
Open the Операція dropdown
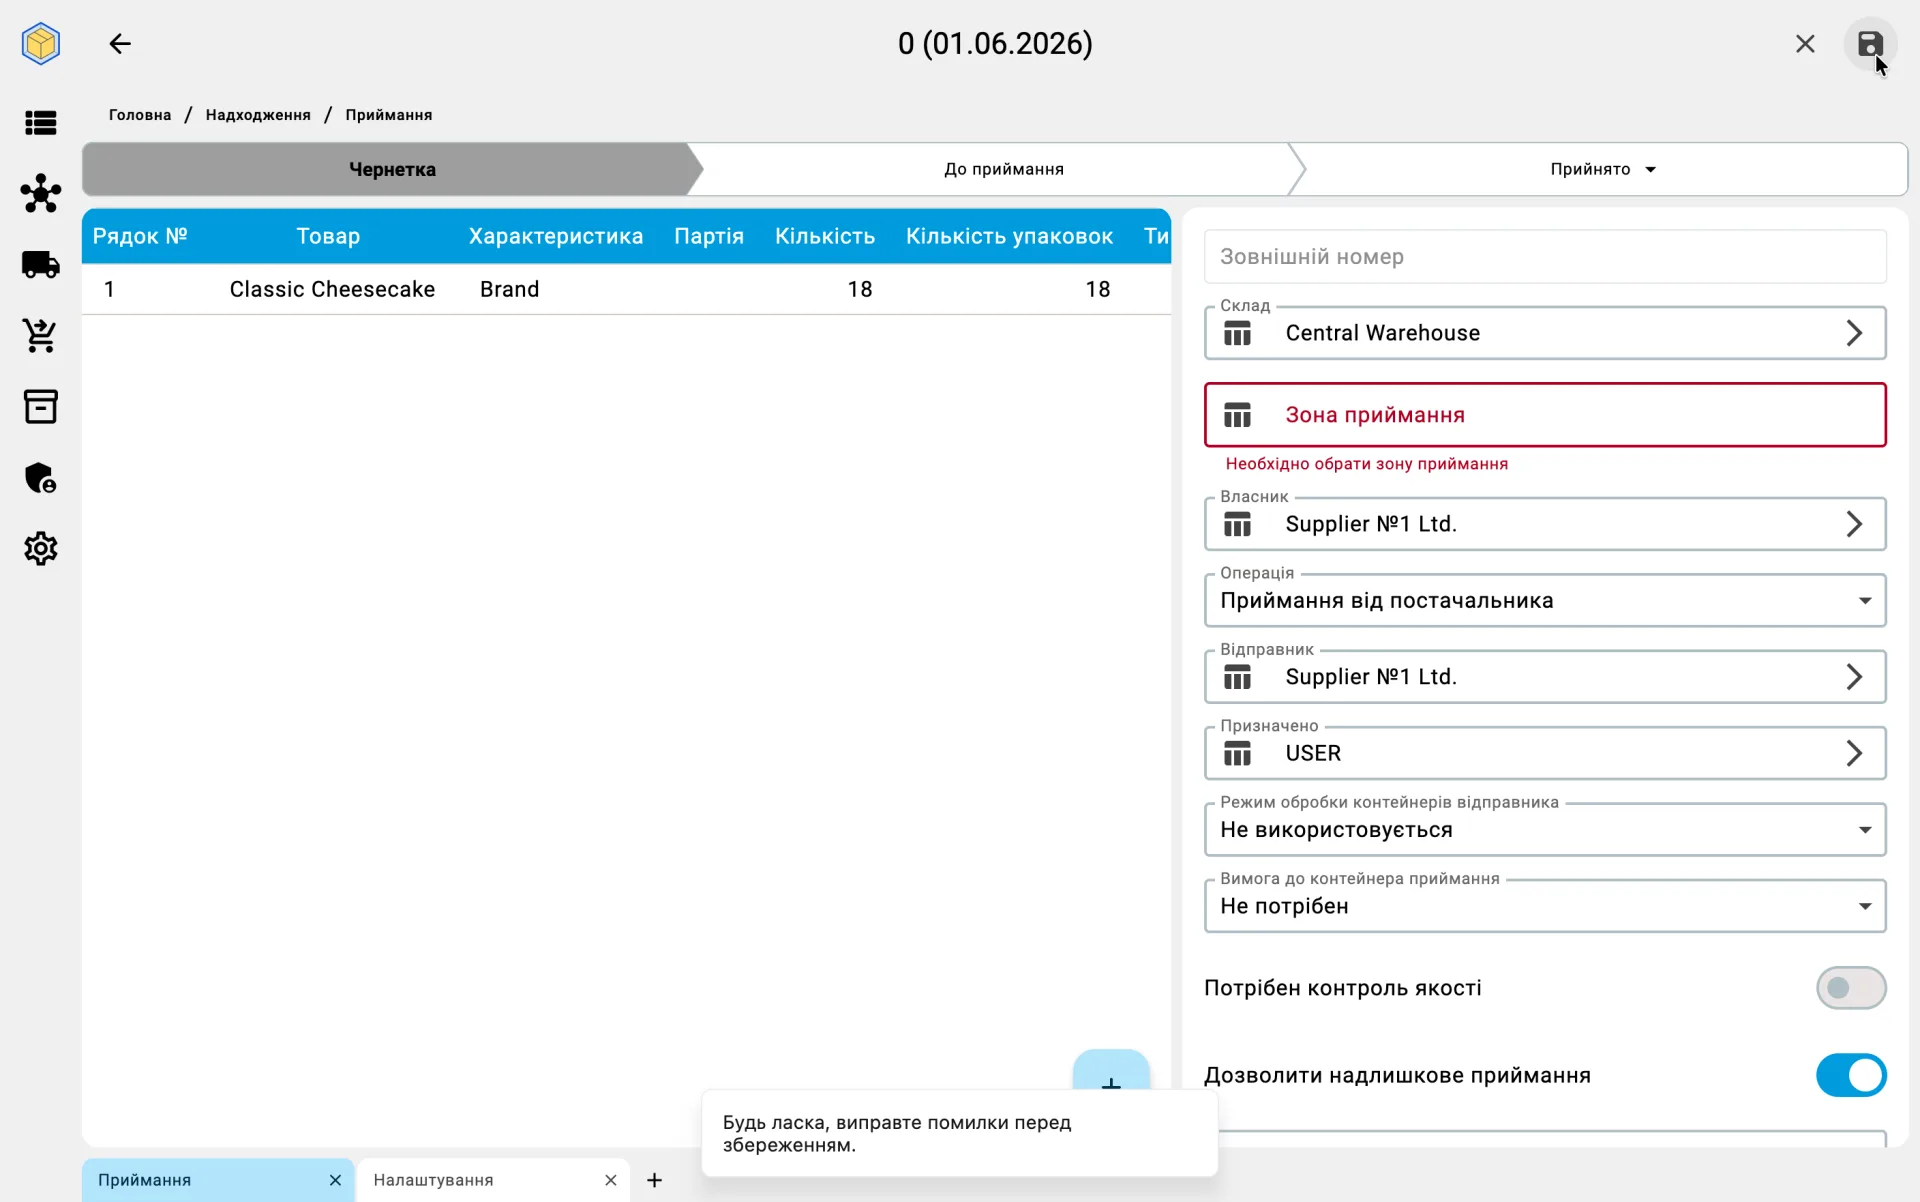pos(1545,601)
